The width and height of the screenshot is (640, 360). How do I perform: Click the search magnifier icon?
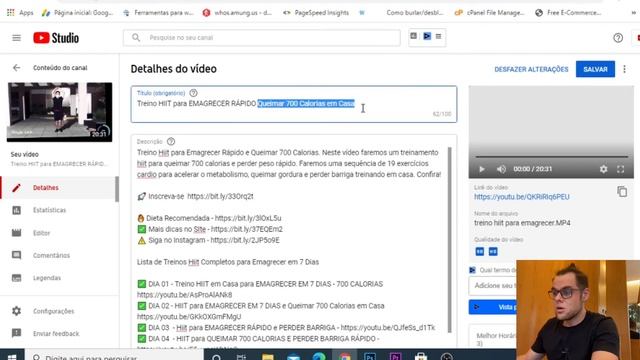[x=136, y=38]
